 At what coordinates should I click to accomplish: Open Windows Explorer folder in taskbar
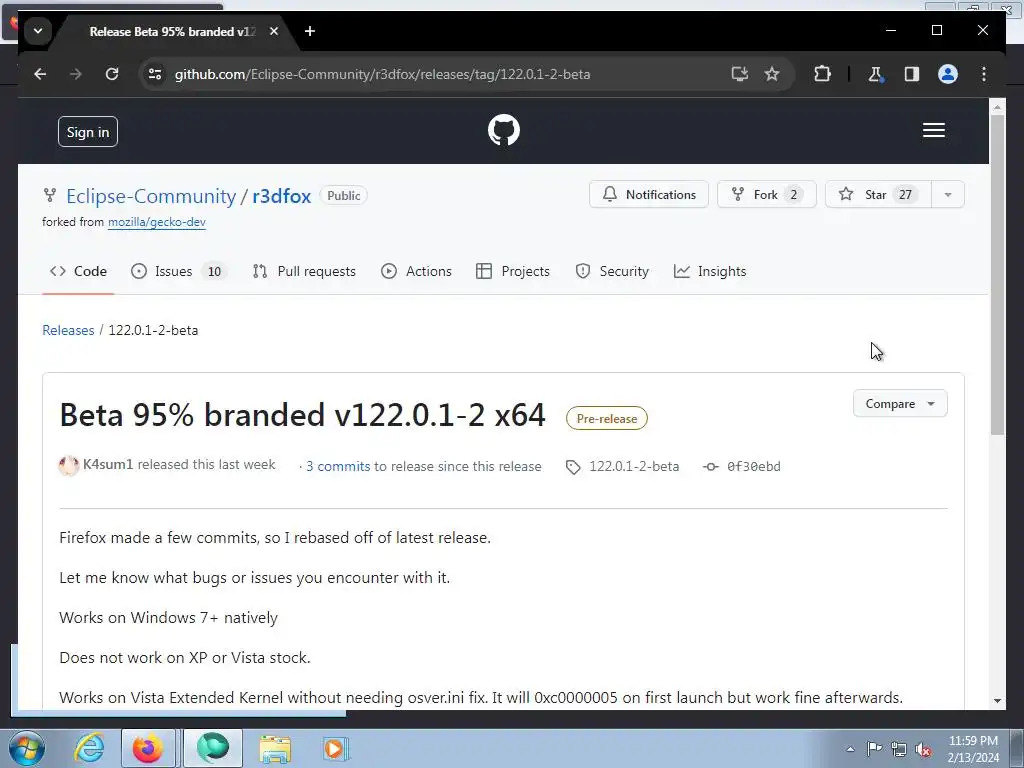275,748
